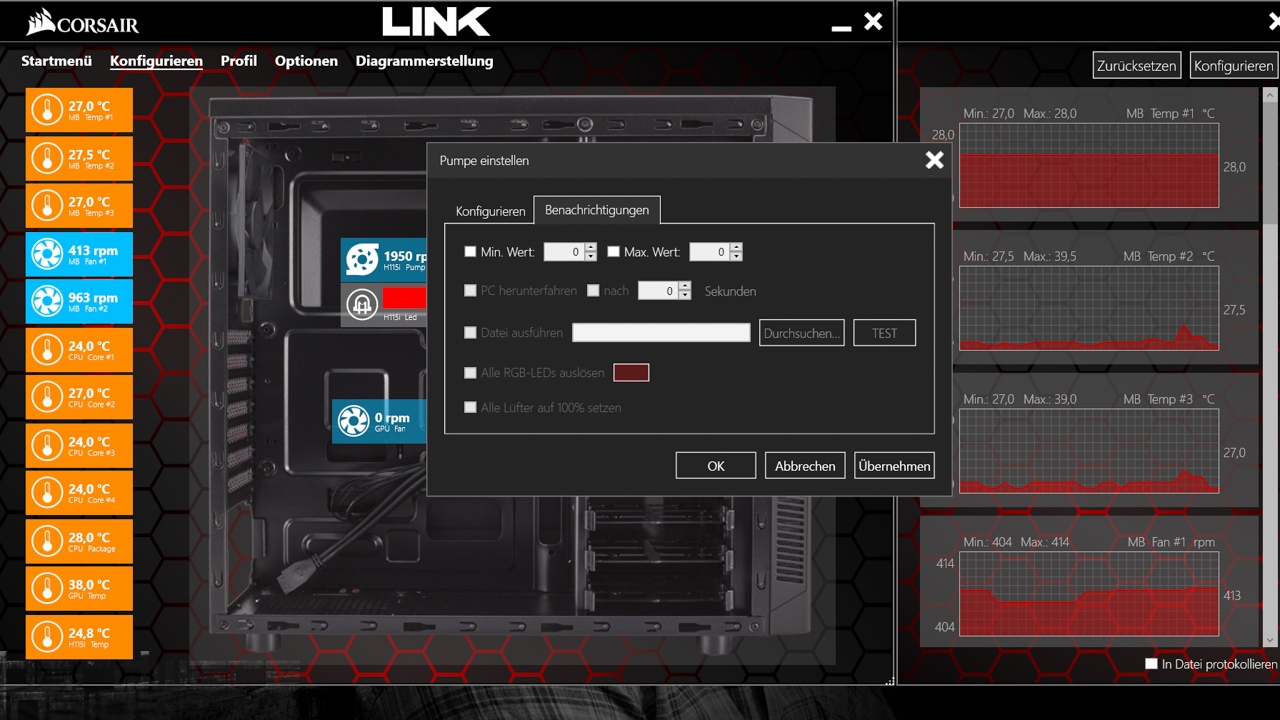1280x720 pixels.
Task: Open the Startmenü tab
Action: click(x=57, y=61)
